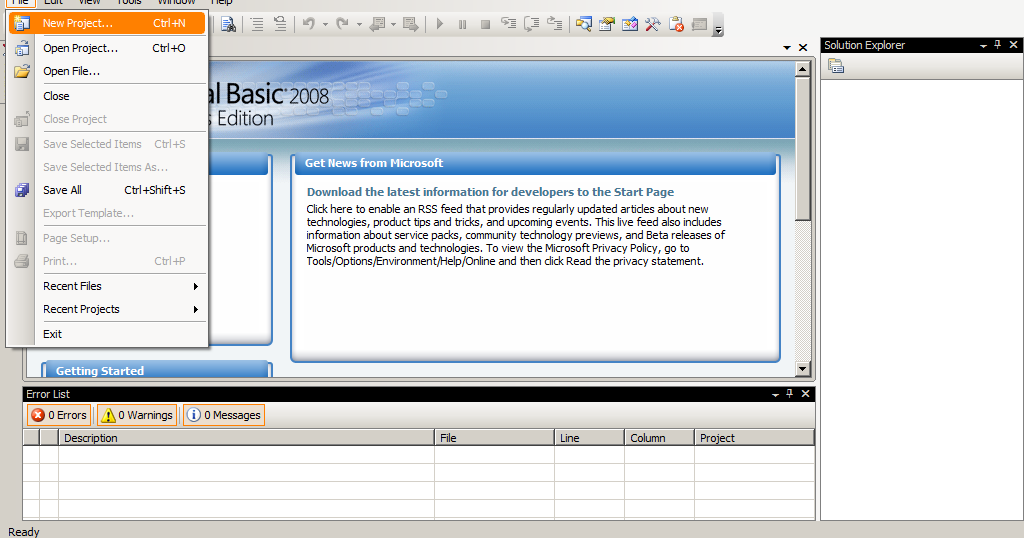The height and width of the screenshot is (538, 1024).
Task: Sort Error List by Column header
Action: 660,438
